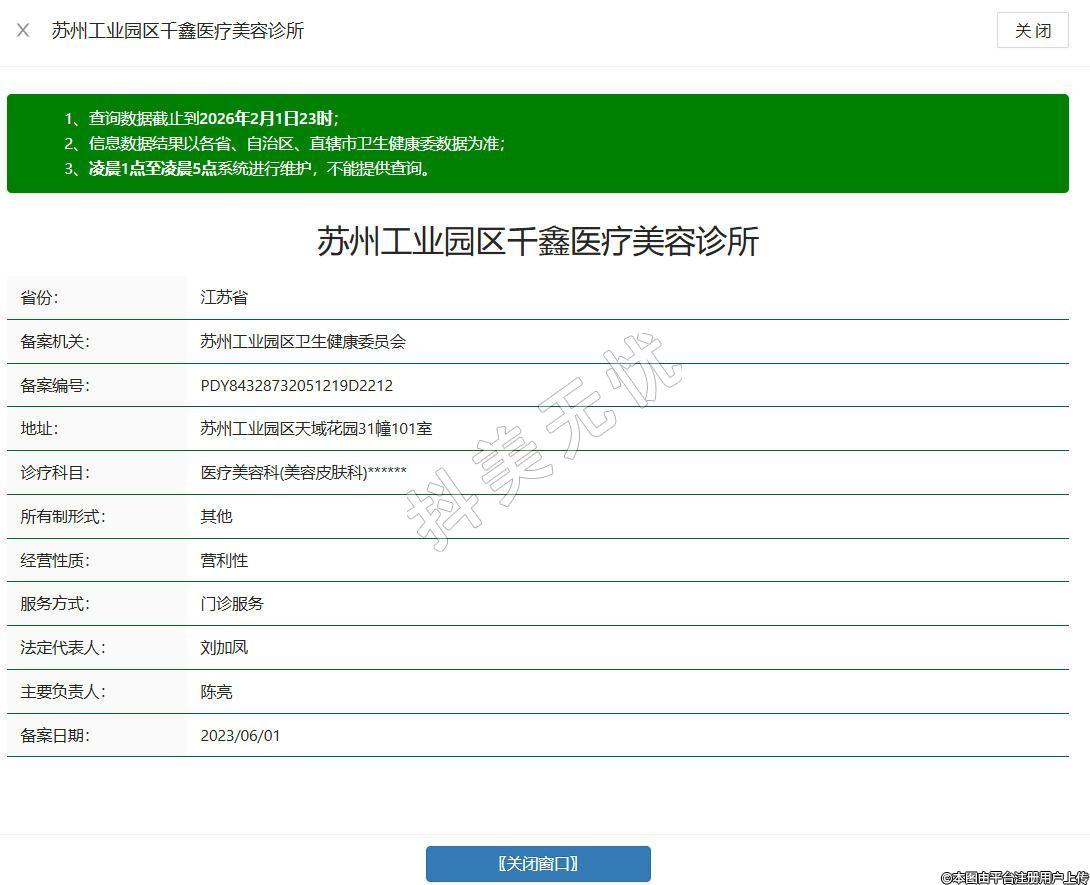Click the 备案编号 field label
This screenshot has height=885, width=1090.
pos(55,386)
